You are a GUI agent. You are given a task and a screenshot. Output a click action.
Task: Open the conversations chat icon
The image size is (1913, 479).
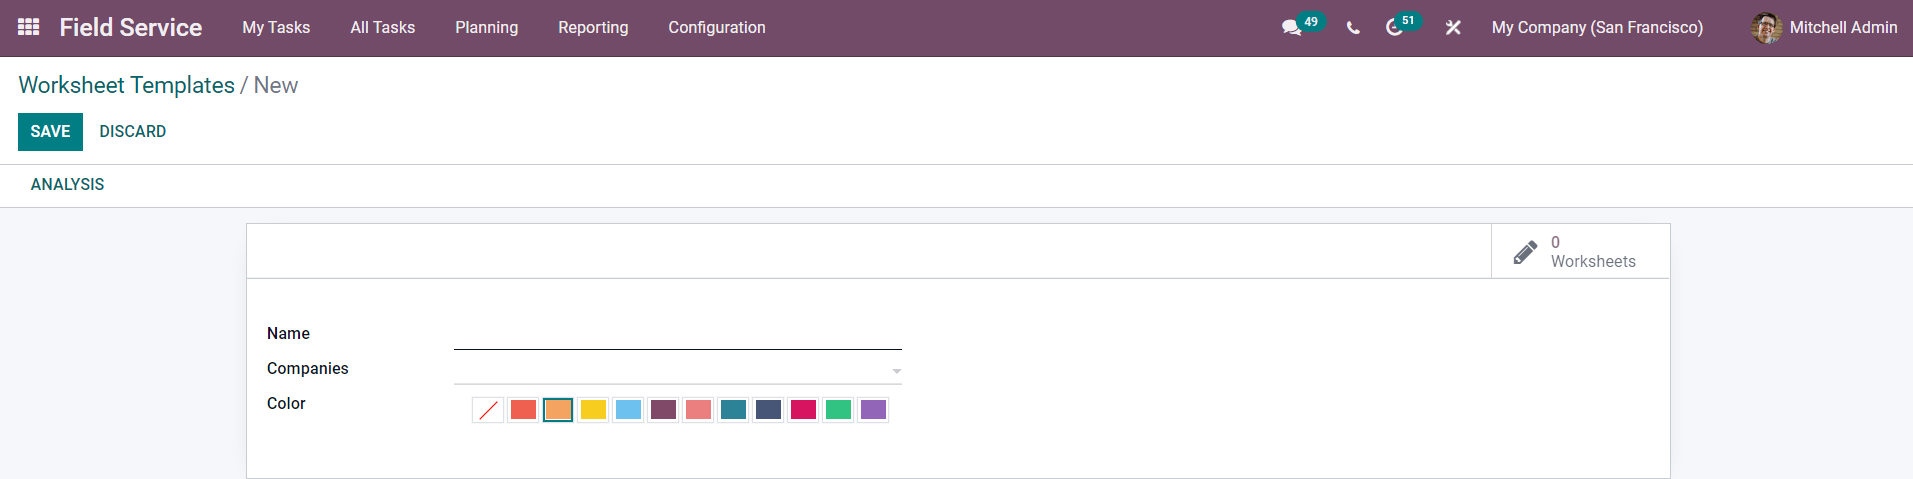pos(1291,28)
